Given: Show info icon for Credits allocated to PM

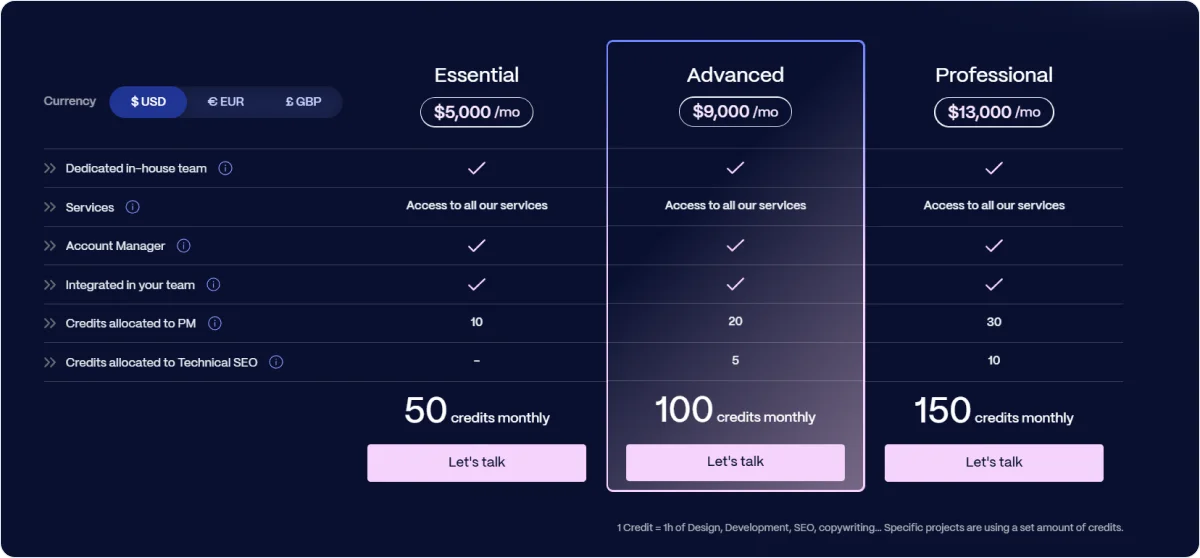Looking at the screenshot, I should (x=214, y=323).
